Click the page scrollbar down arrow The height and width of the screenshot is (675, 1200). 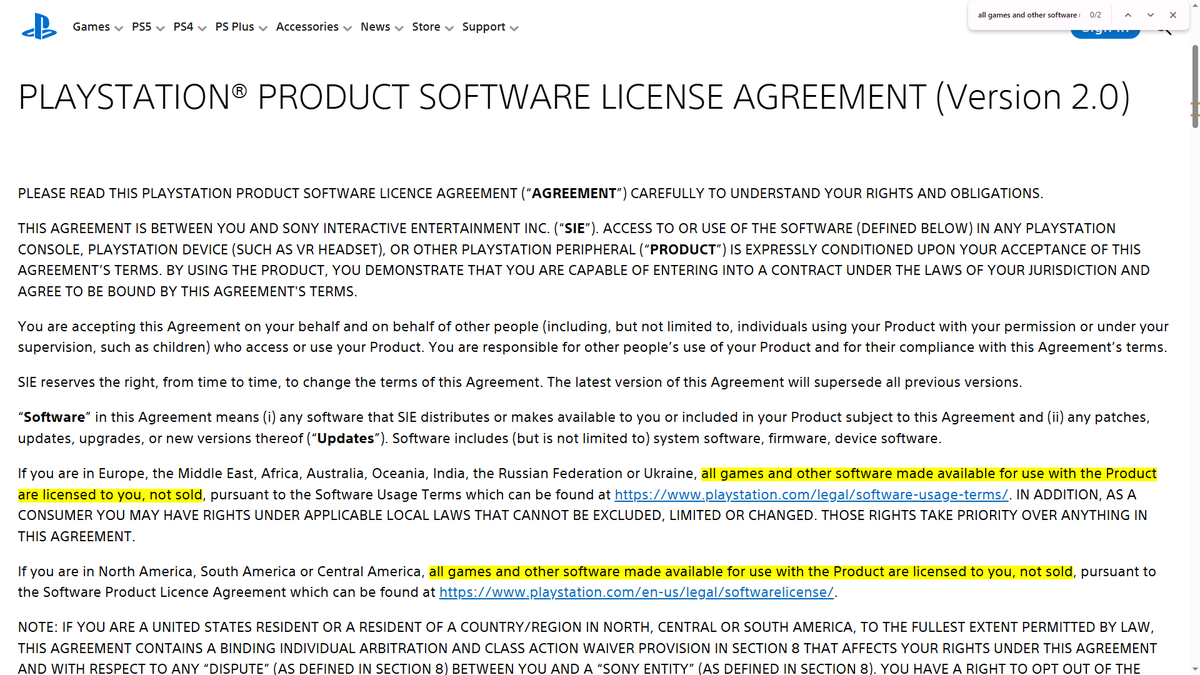(1194, 668)
